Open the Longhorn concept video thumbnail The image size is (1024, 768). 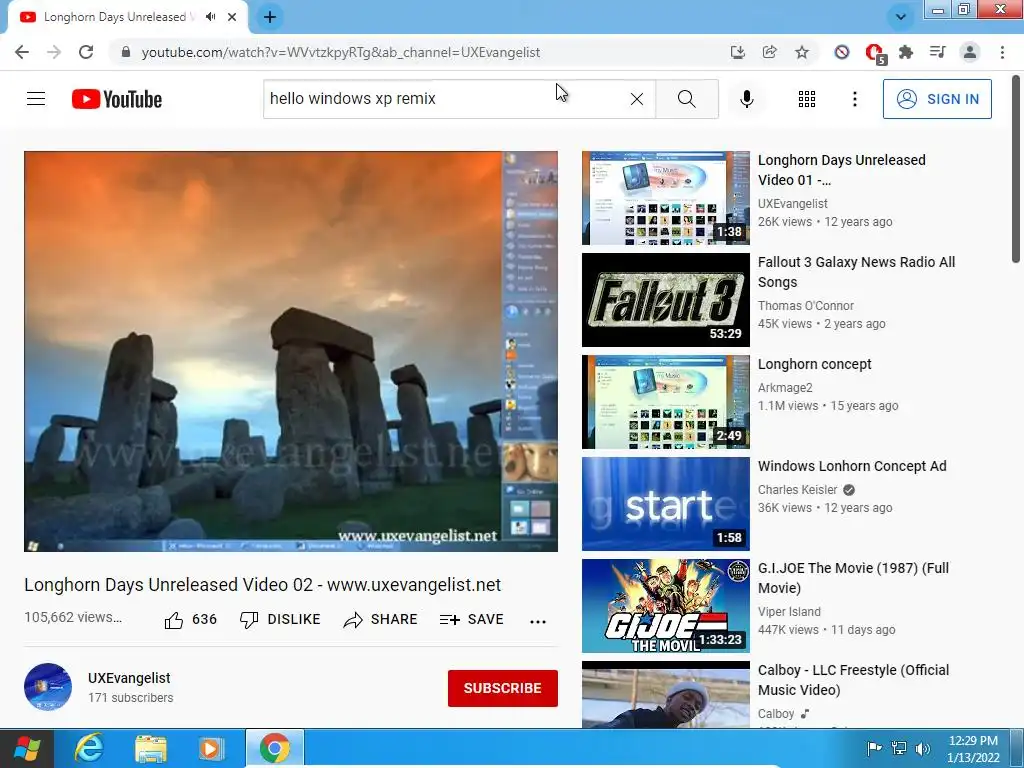tap(665, 402)
